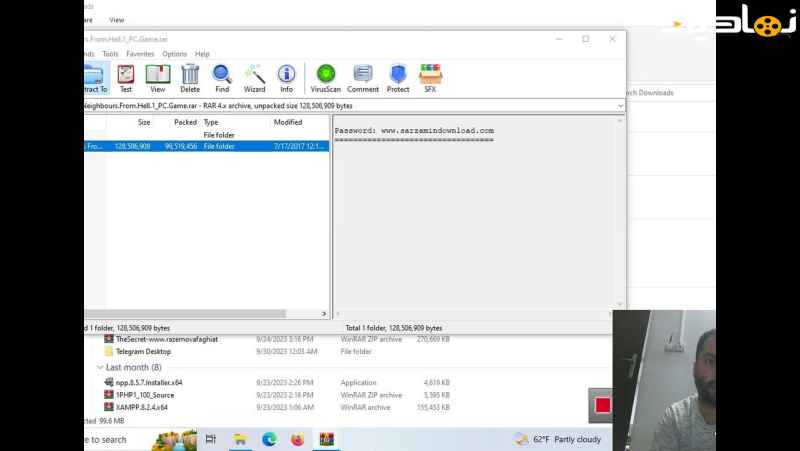Open the Find magnifier tool

tap(222, 79)
